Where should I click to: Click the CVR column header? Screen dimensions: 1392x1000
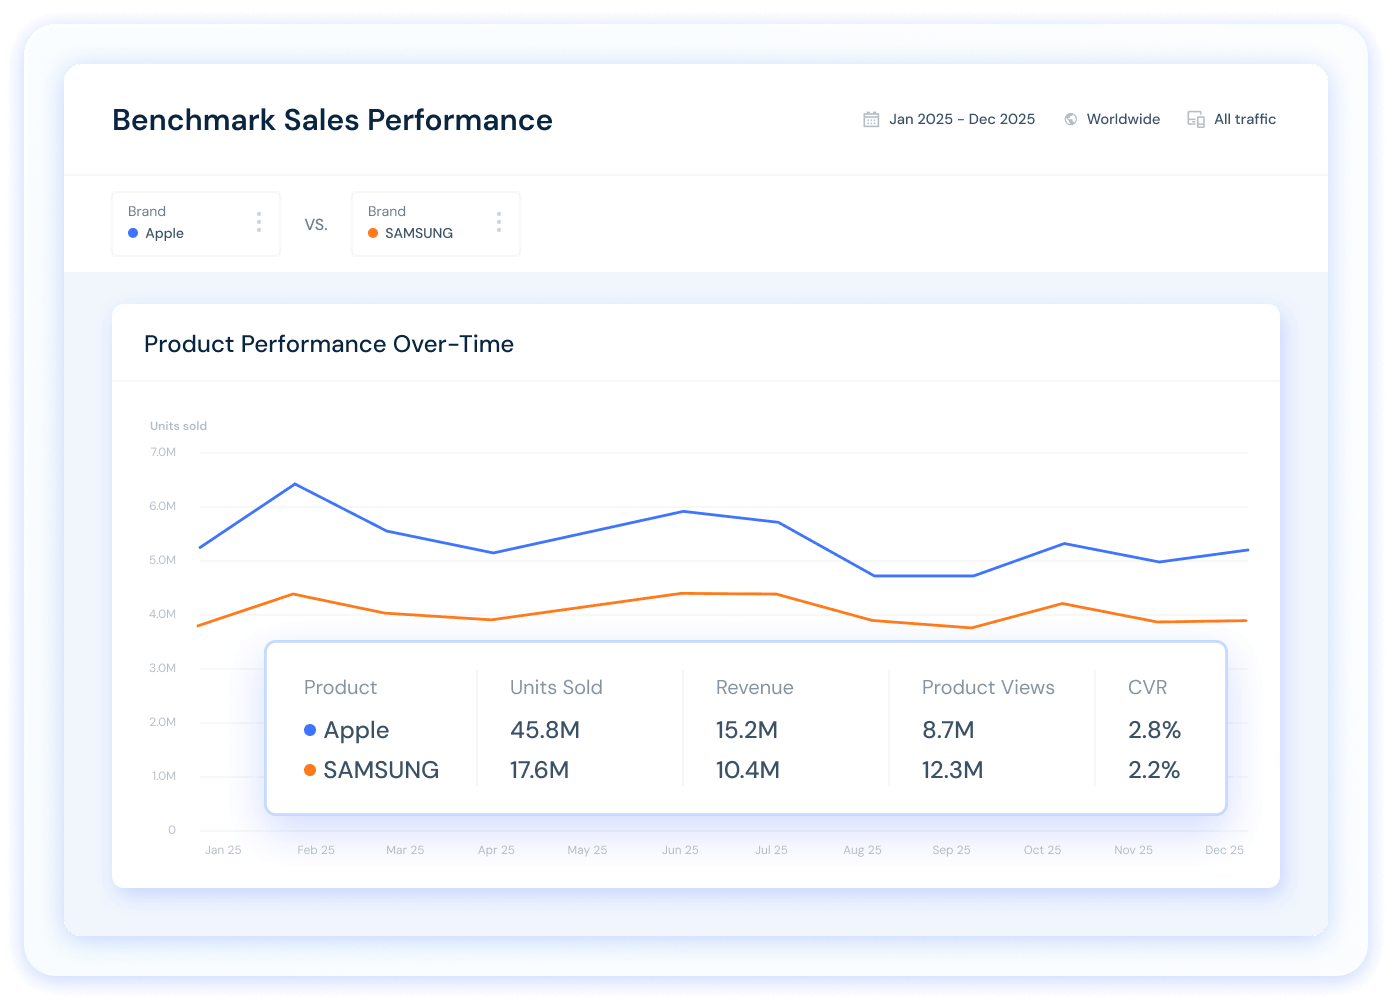coord(1147,687)
